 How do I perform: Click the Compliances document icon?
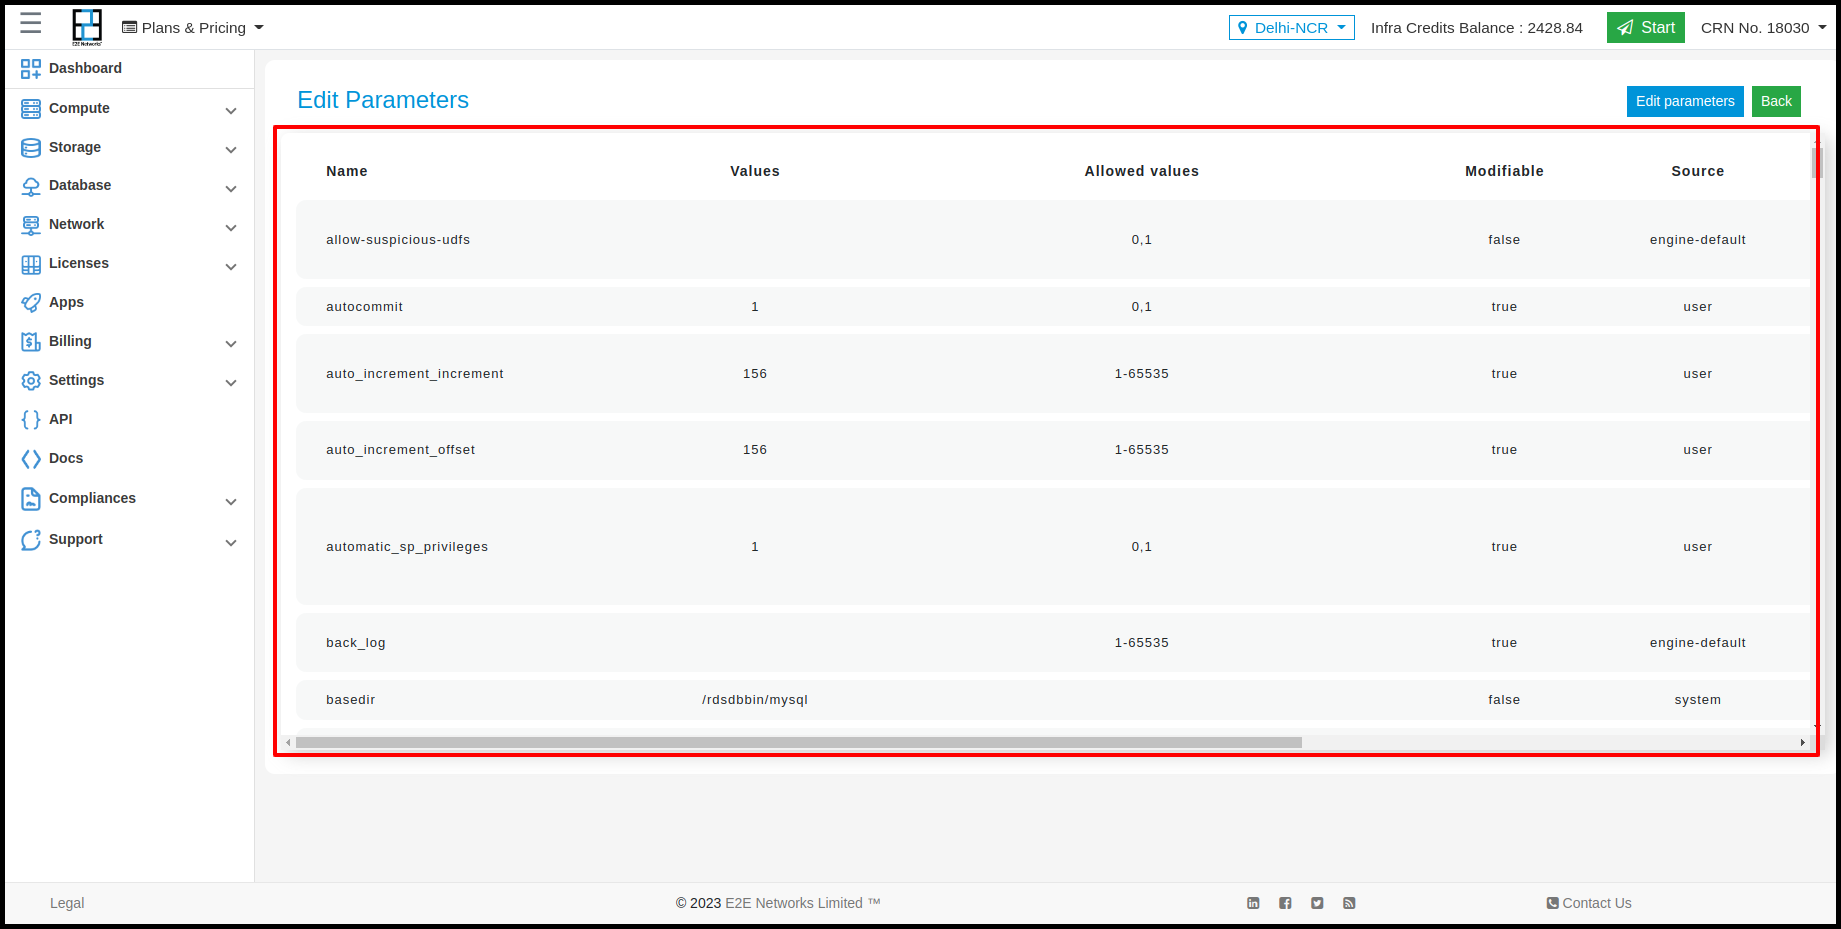pyautogui.click(x=31, y=498)
